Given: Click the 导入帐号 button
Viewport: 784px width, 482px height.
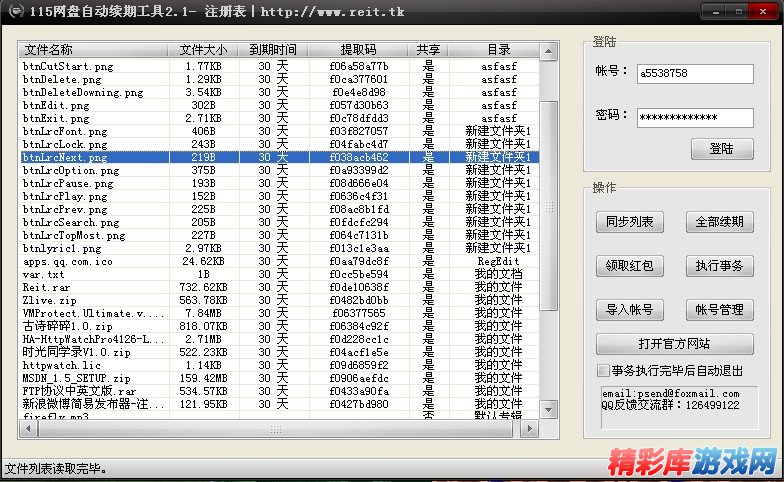Looking at the screenshot, I should click(630, 310).
